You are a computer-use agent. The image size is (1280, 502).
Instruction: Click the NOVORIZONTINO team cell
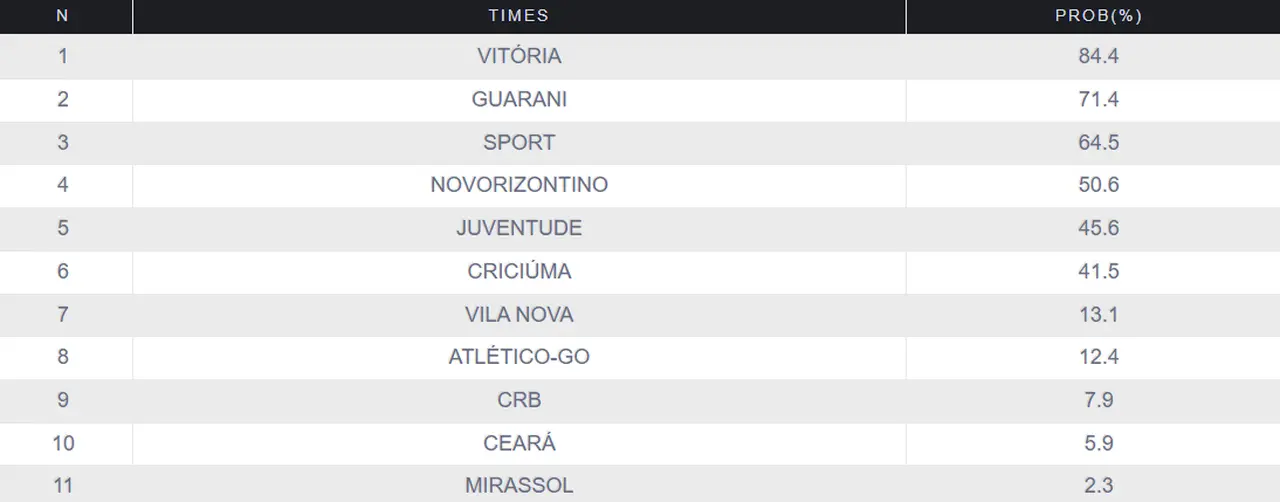[x=519, y=185]
